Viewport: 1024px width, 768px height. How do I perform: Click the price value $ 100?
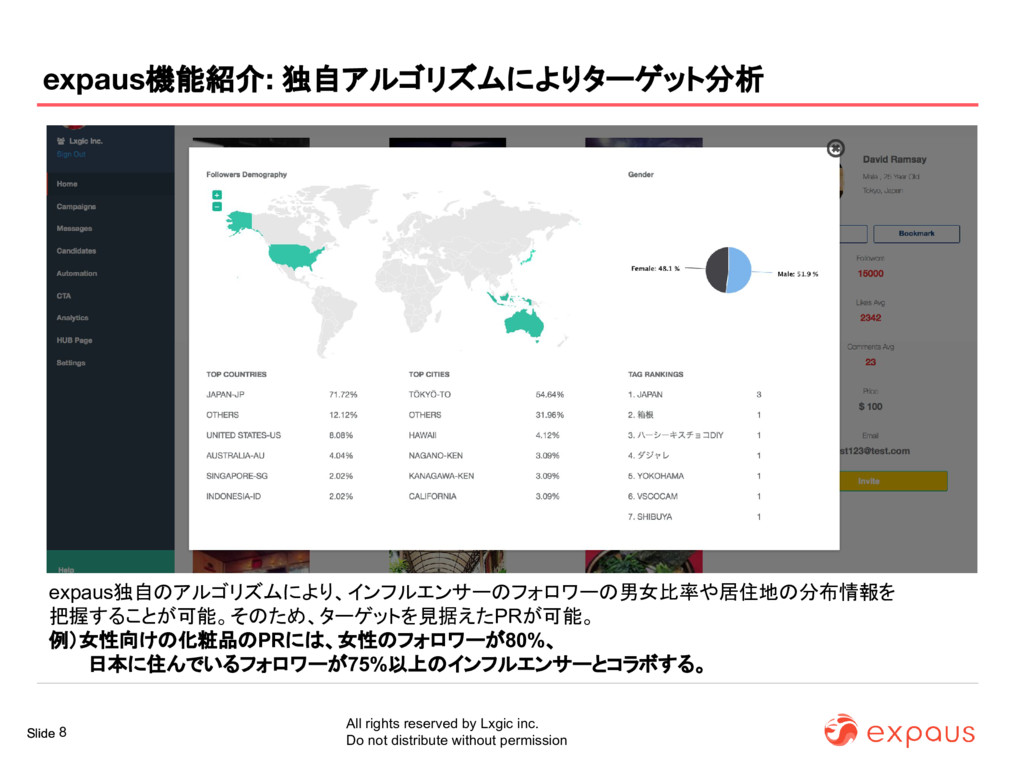point(871,406)
